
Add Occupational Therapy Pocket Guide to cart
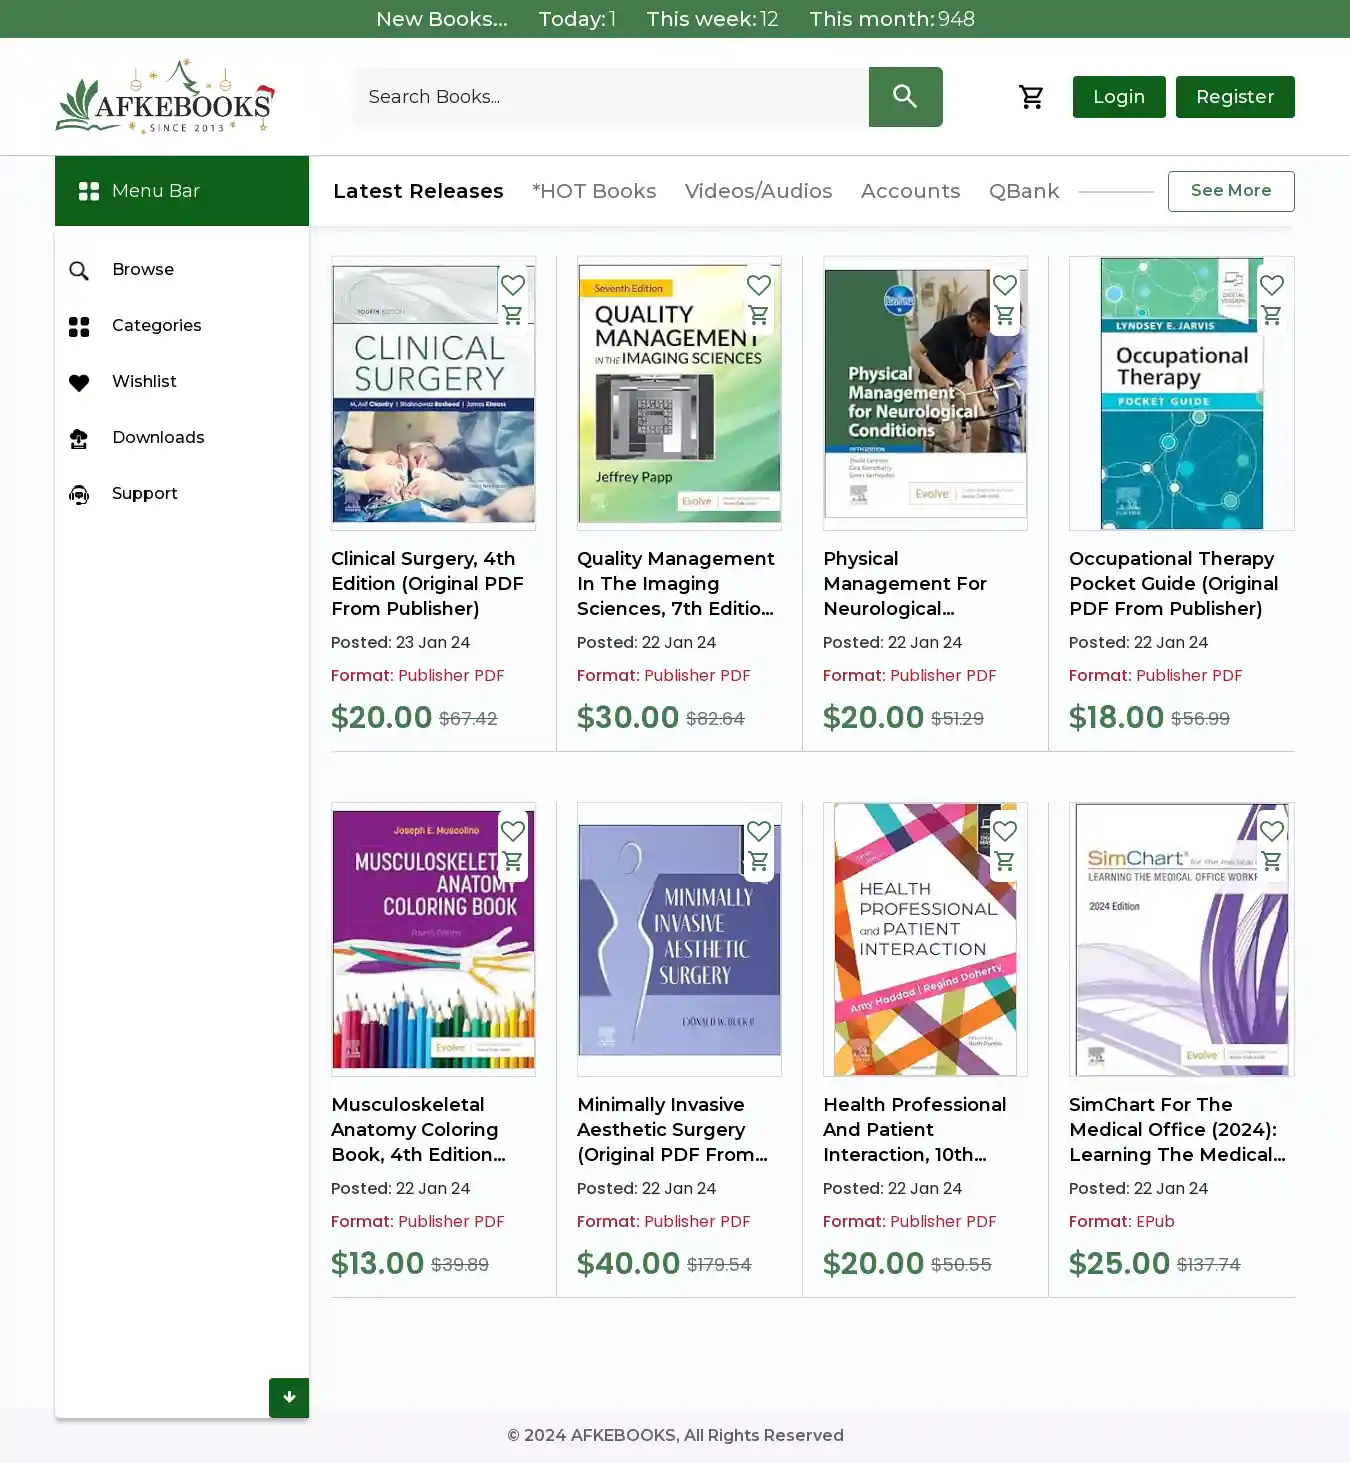point(1271,315)
